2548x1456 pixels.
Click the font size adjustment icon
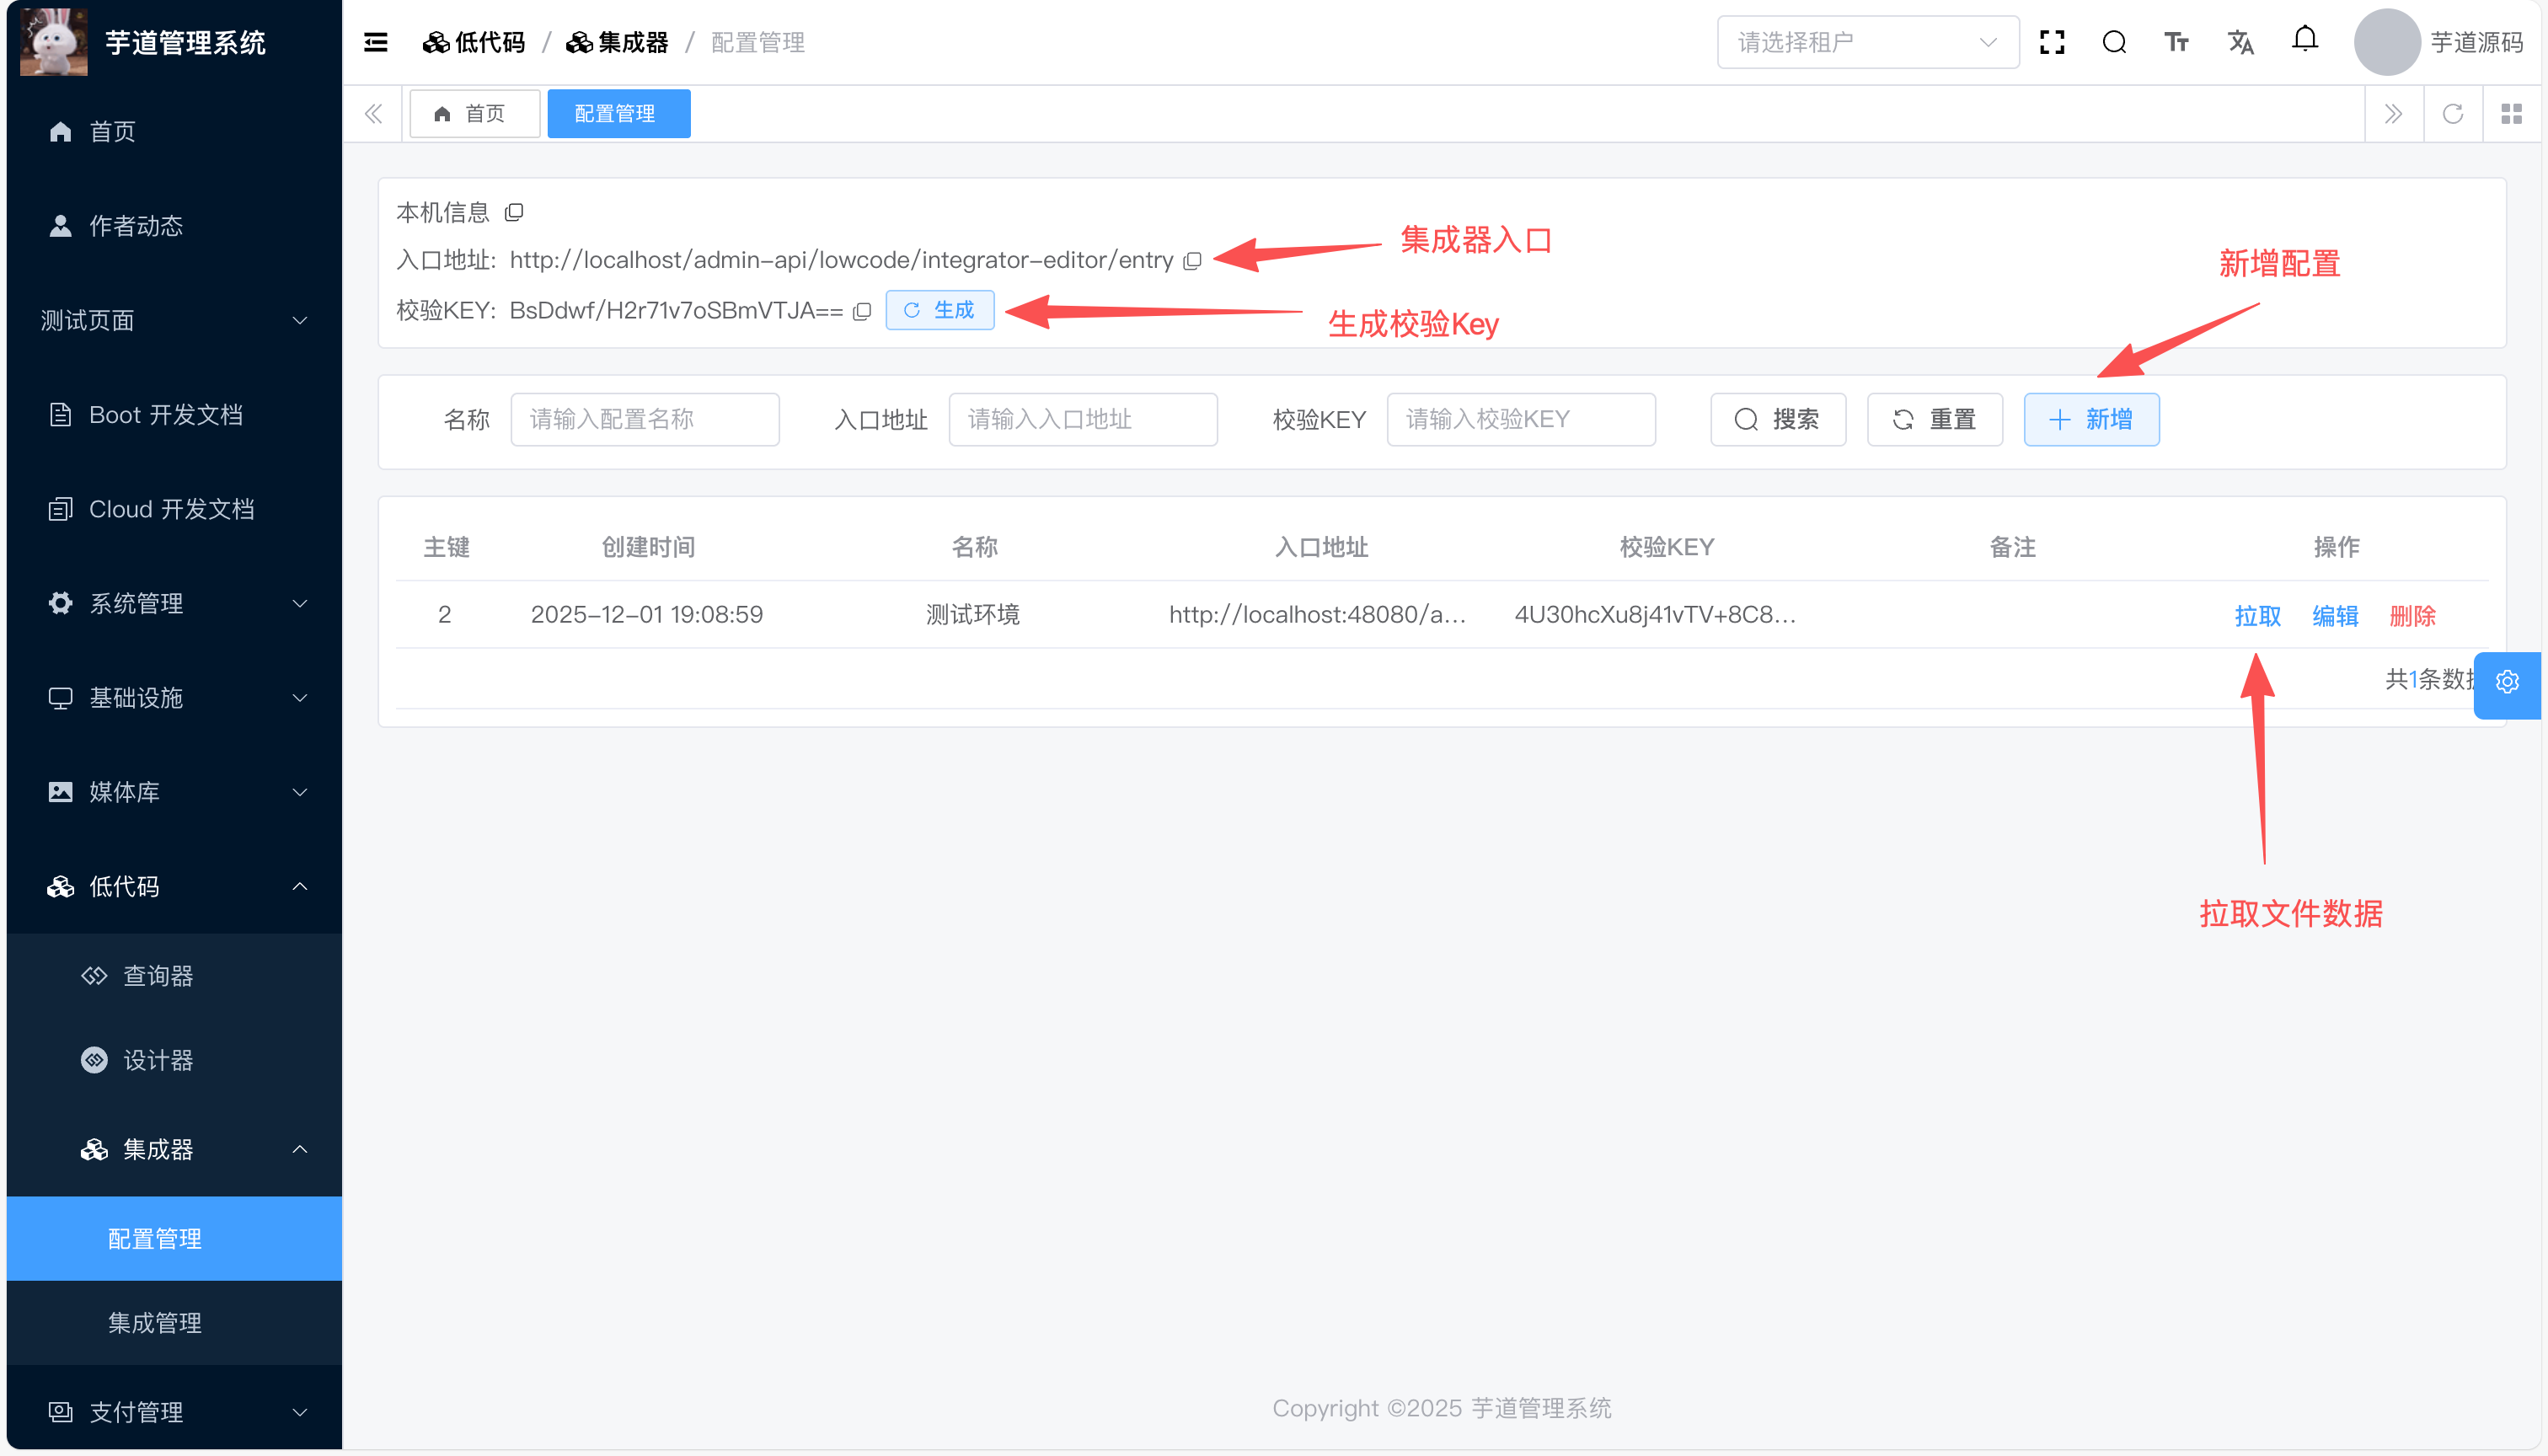coord(2176,42)
